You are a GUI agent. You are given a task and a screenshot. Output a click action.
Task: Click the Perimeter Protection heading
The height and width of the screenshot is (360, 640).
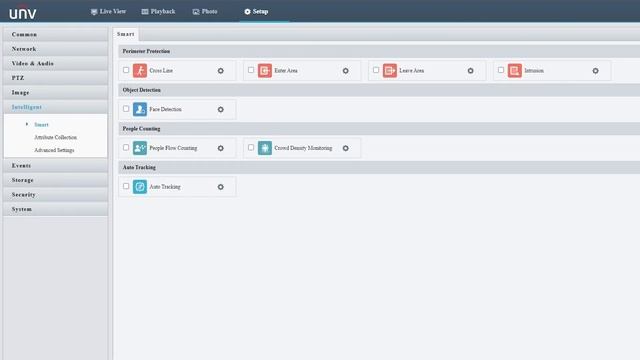(146, 51)
